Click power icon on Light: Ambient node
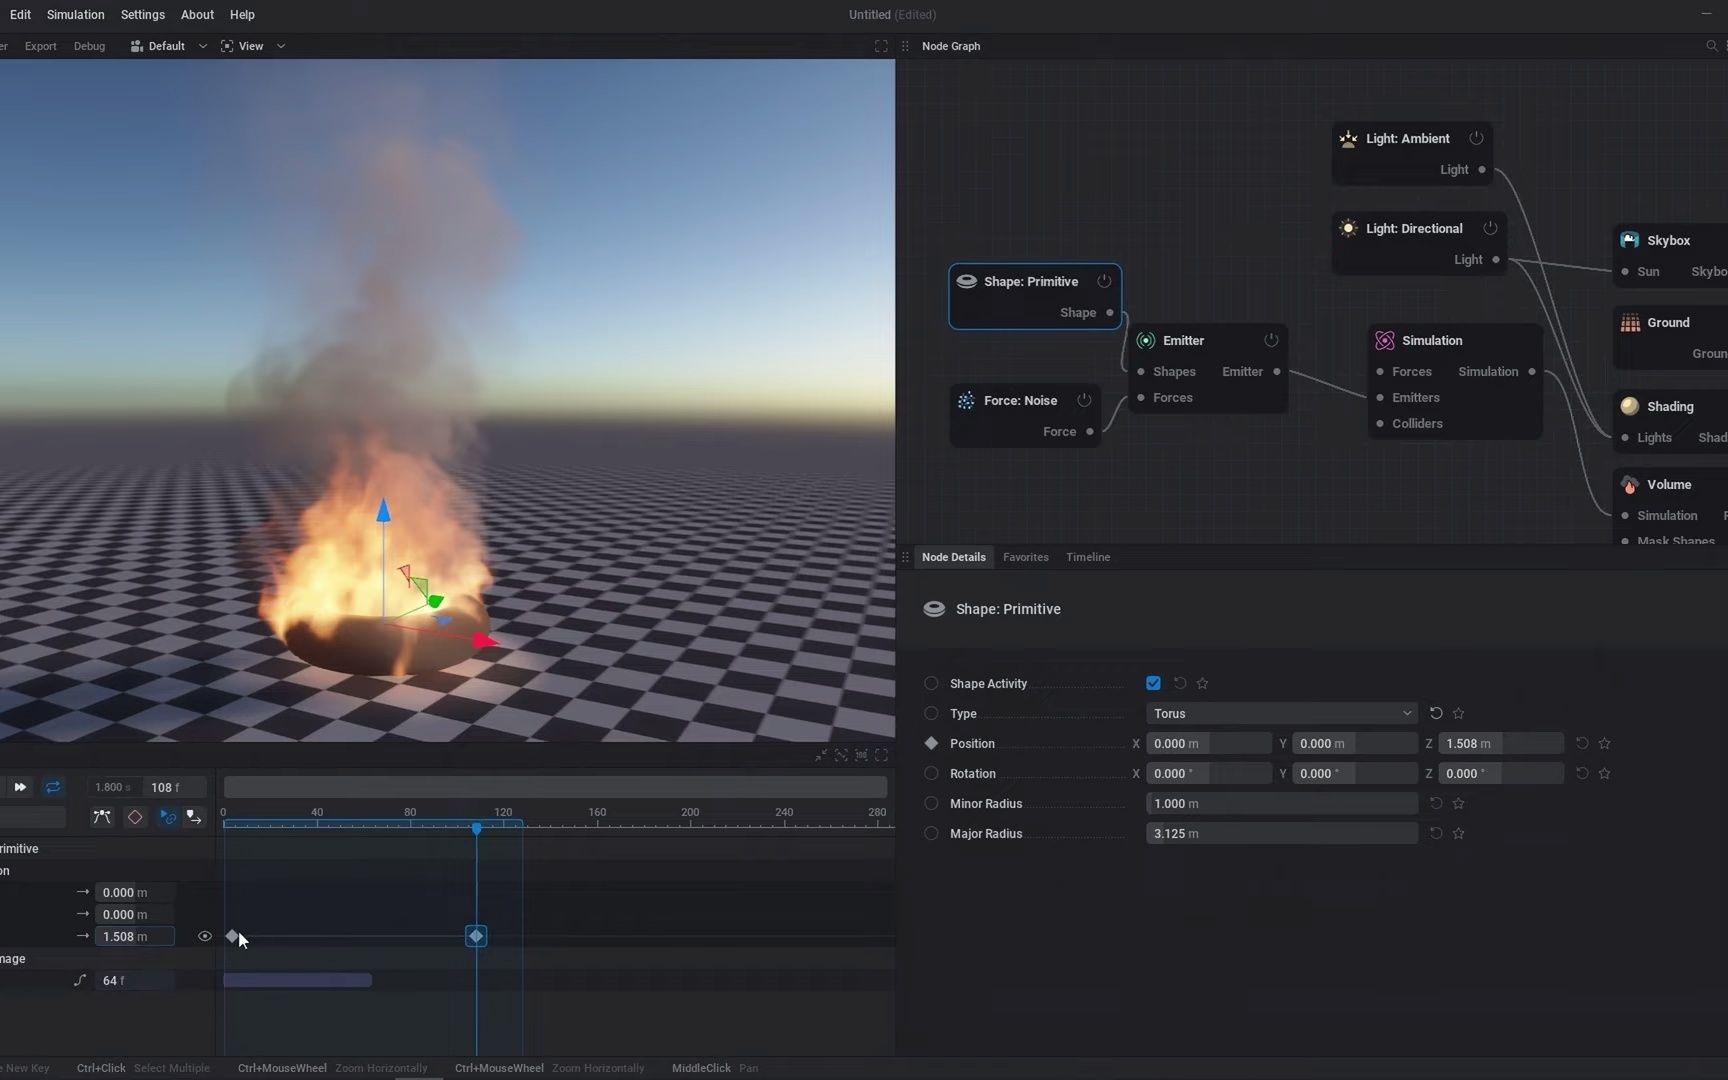1728x1080 pixels. click(x=1476, y=138)
